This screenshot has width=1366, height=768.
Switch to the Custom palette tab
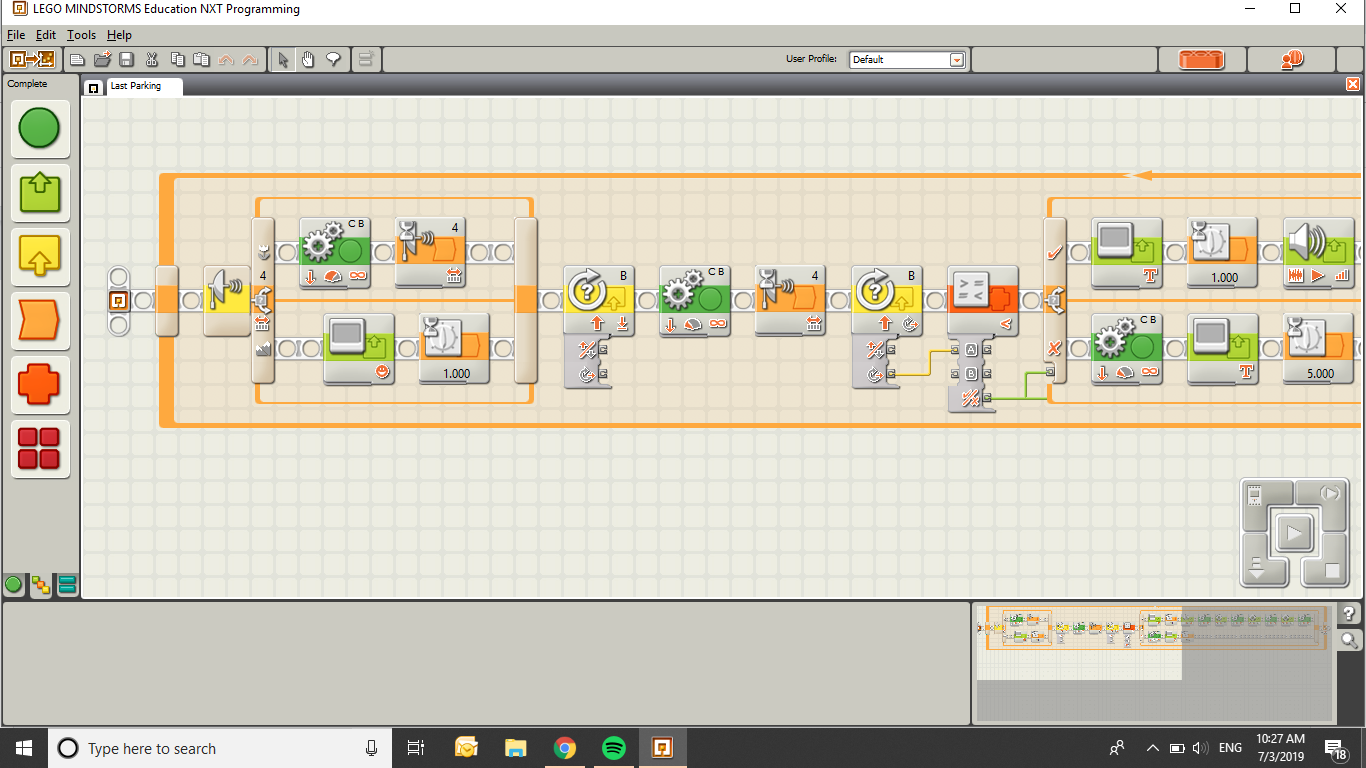point(67,585)
